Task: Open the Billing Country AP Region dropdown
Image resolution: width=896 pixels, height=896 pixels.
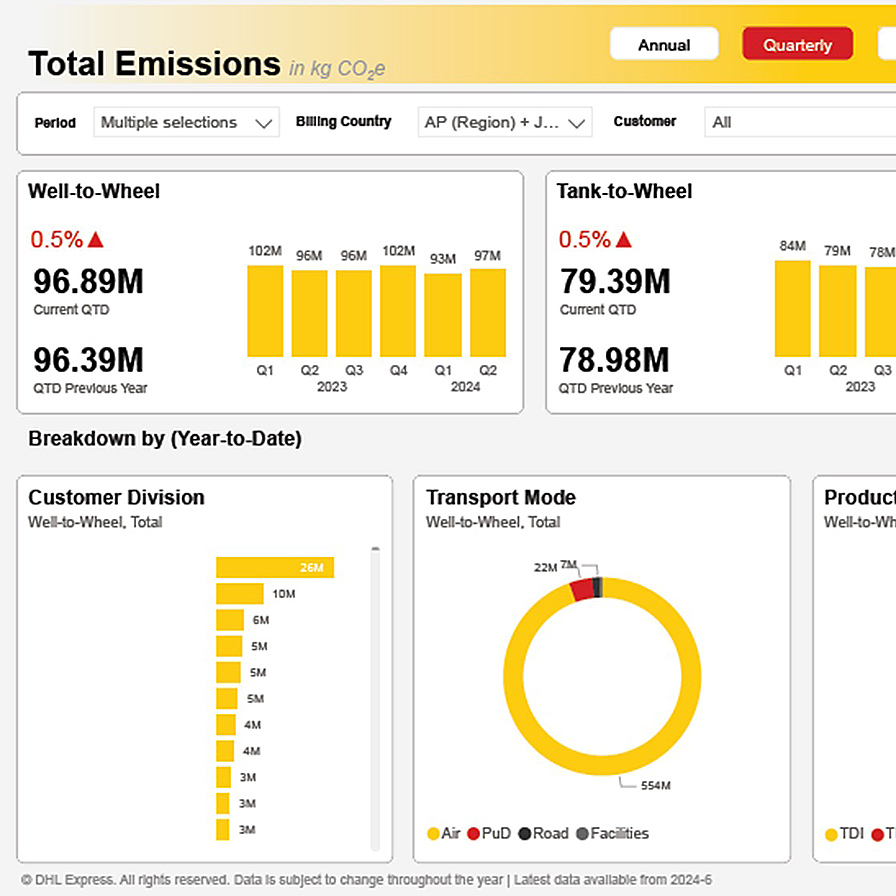Action: 505,121
